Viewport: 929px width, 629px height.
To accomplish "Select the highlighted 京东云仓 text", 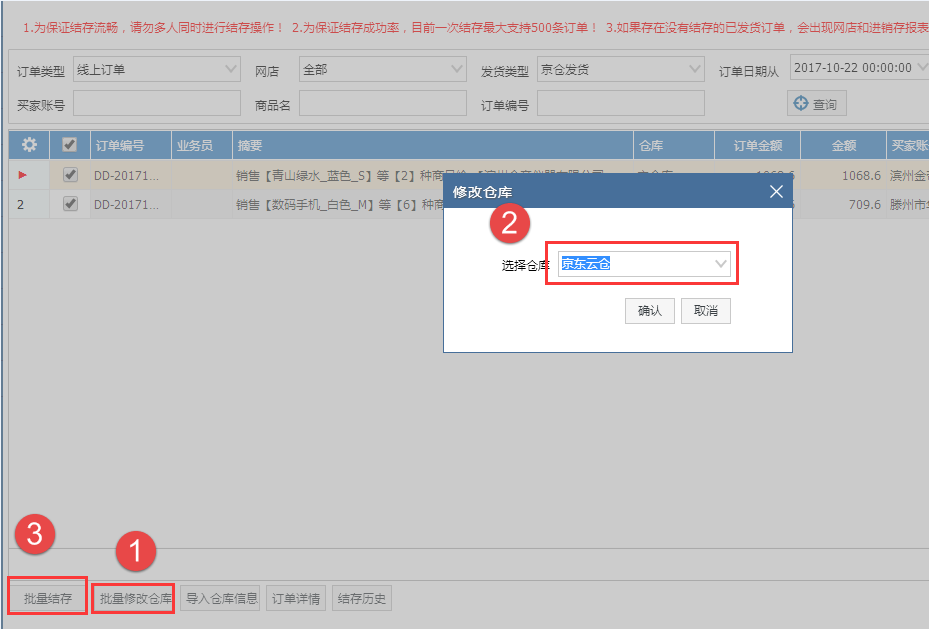I will (x=585, y=264).
